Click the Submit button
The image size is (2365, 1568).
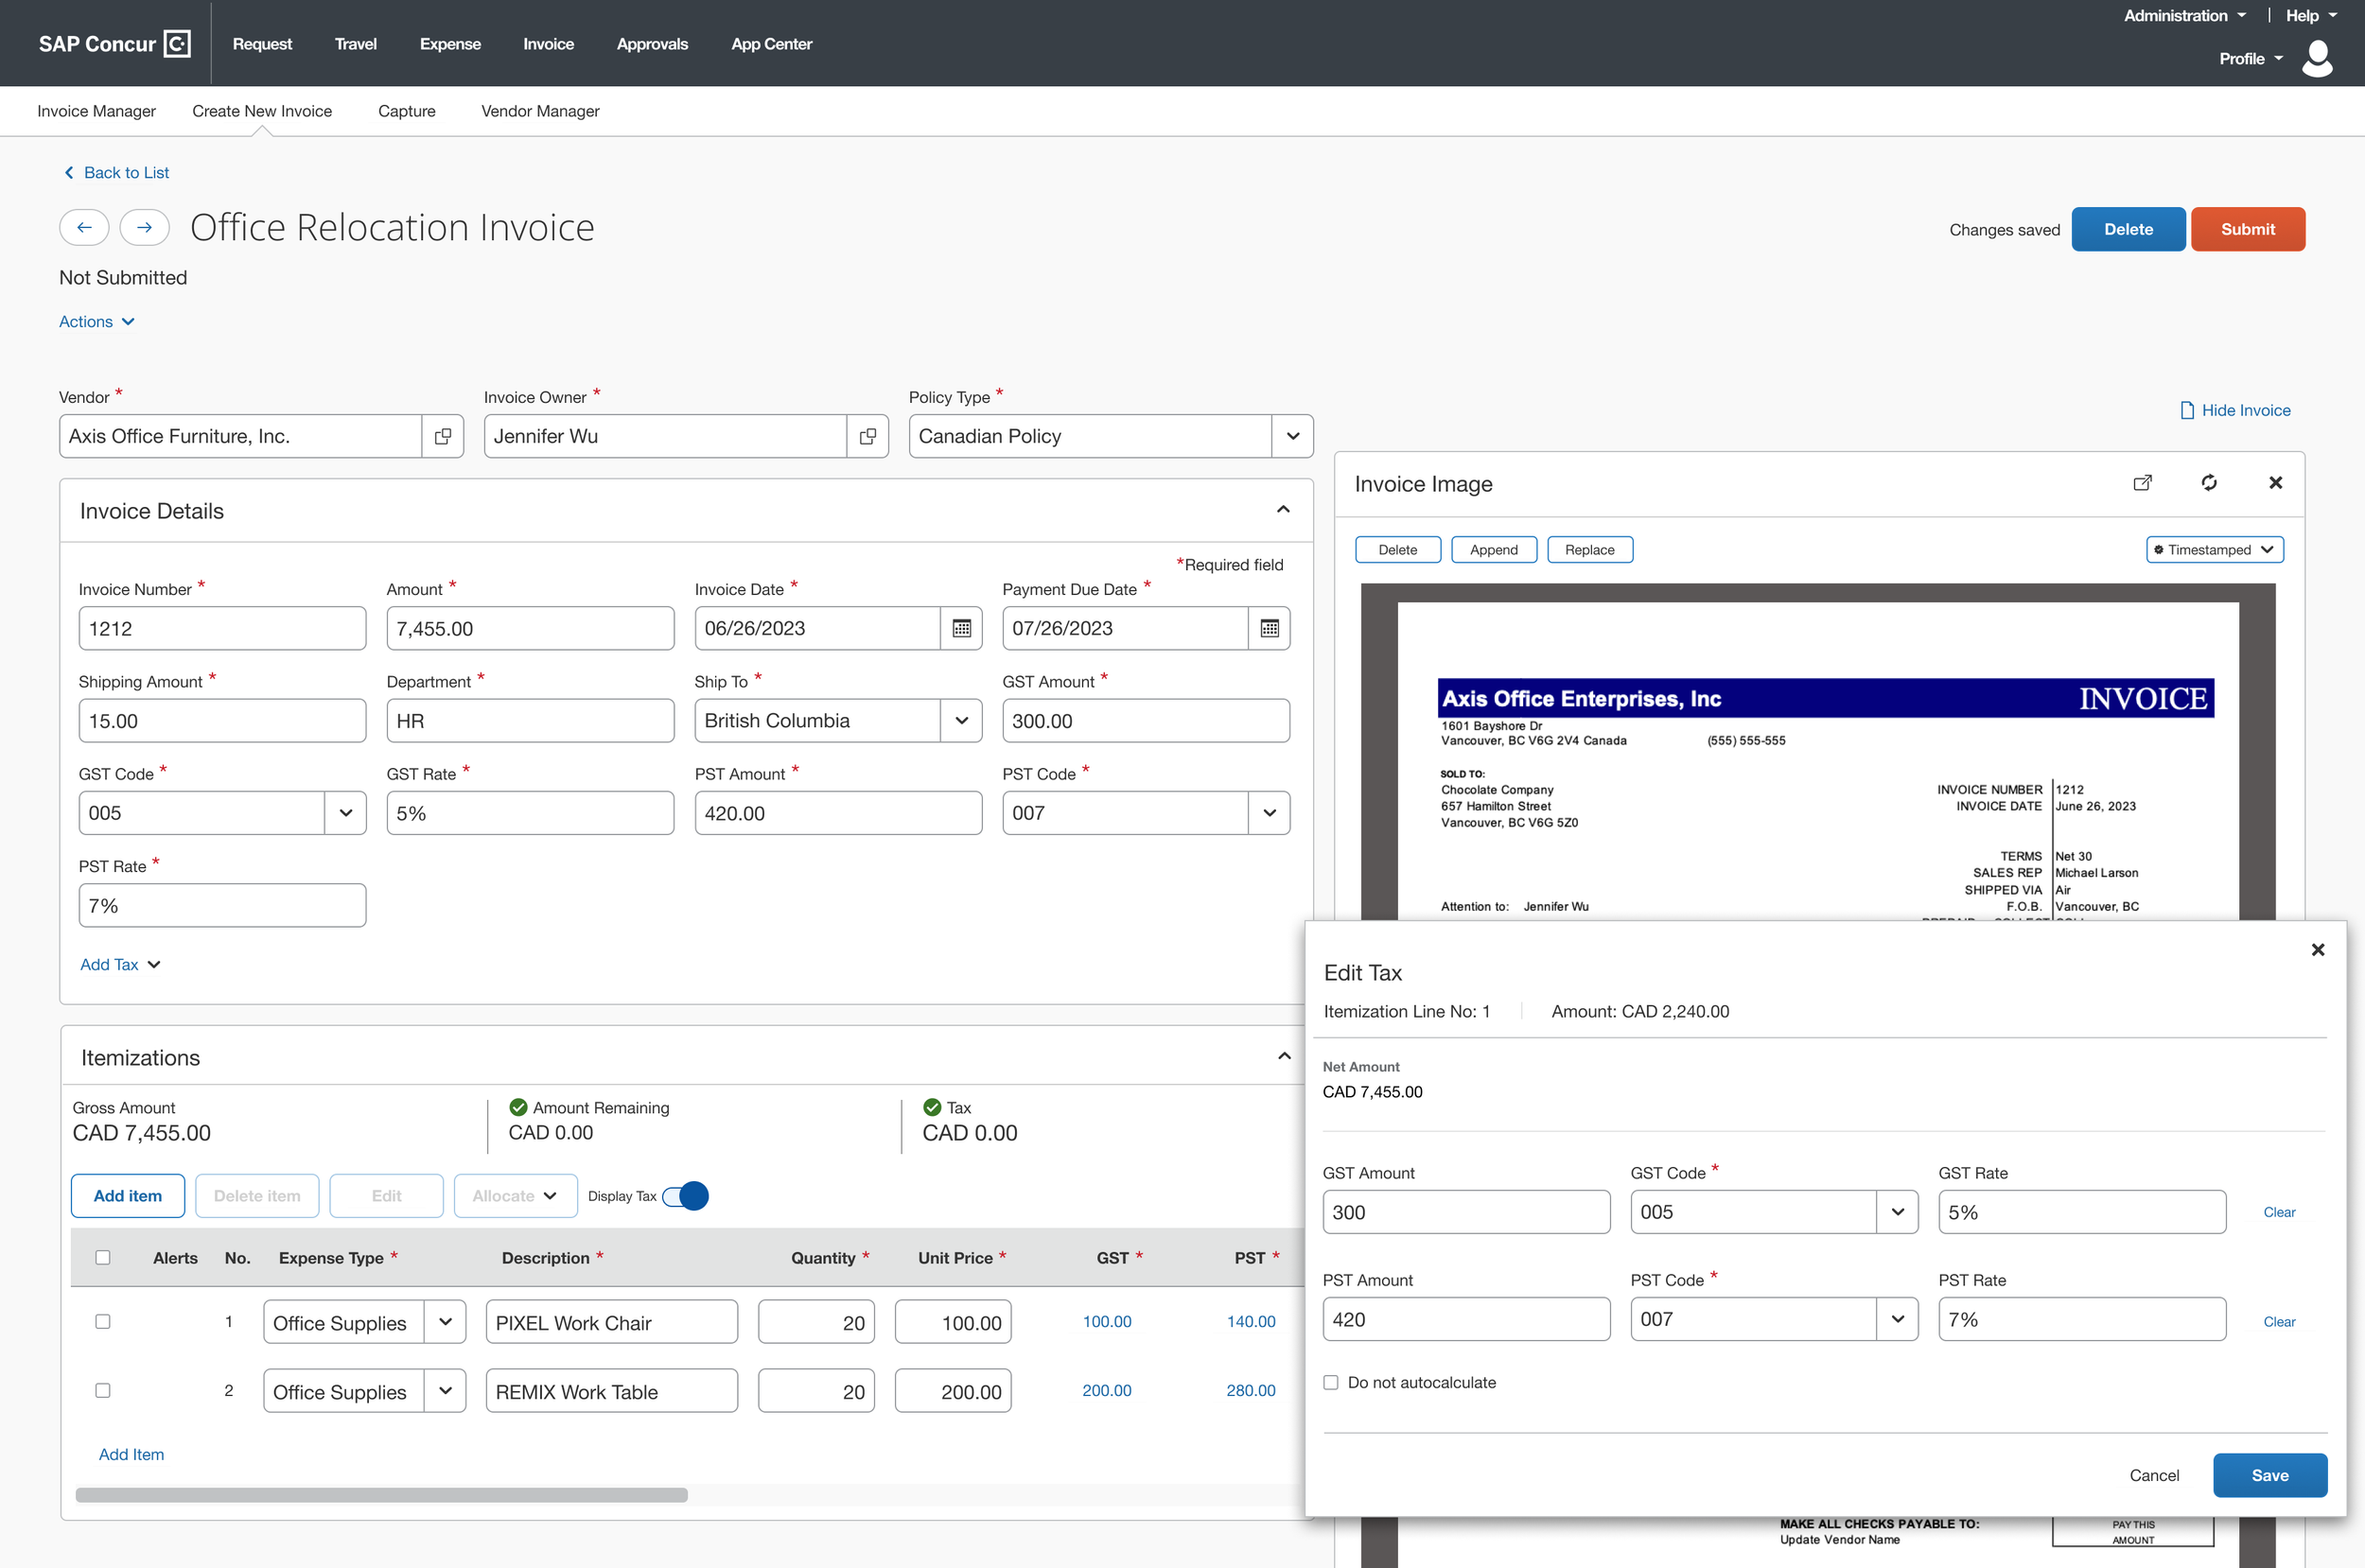click(x=2247, y=229)
